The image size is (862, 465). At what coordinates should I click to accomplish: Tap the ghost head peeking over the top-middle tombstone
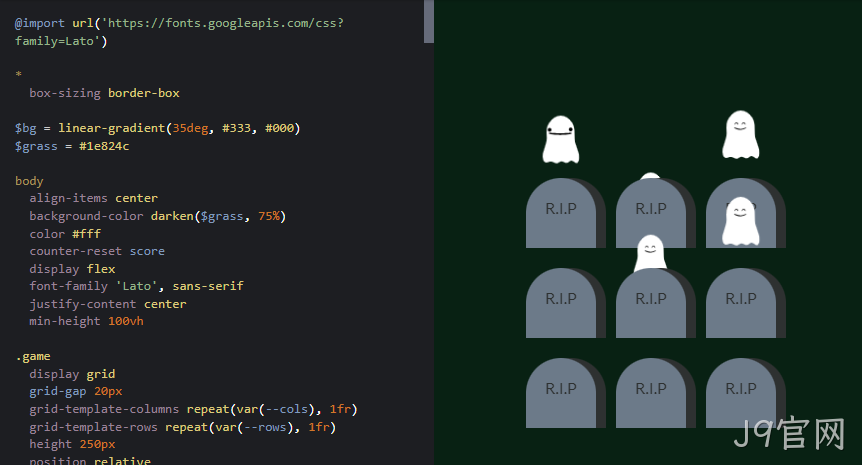pos(650,176)
